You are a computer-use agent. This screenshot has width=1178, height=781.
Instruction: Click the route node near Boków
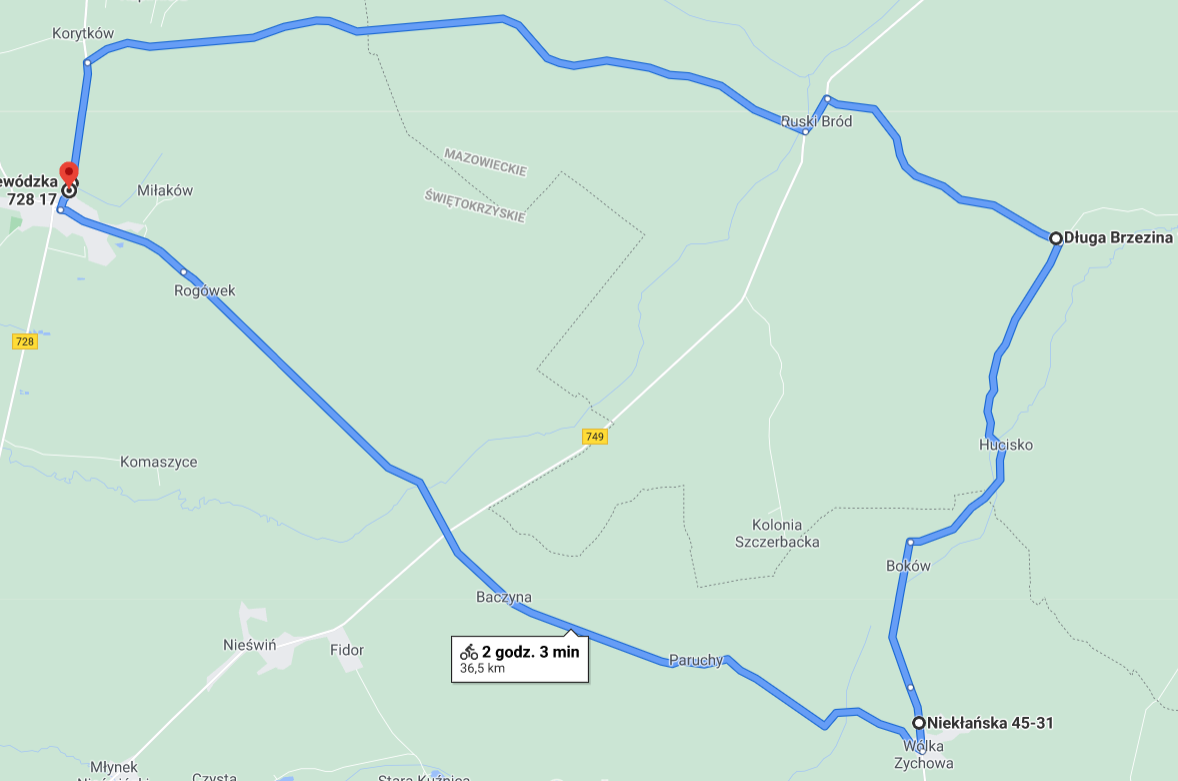(x=910, y=541)
